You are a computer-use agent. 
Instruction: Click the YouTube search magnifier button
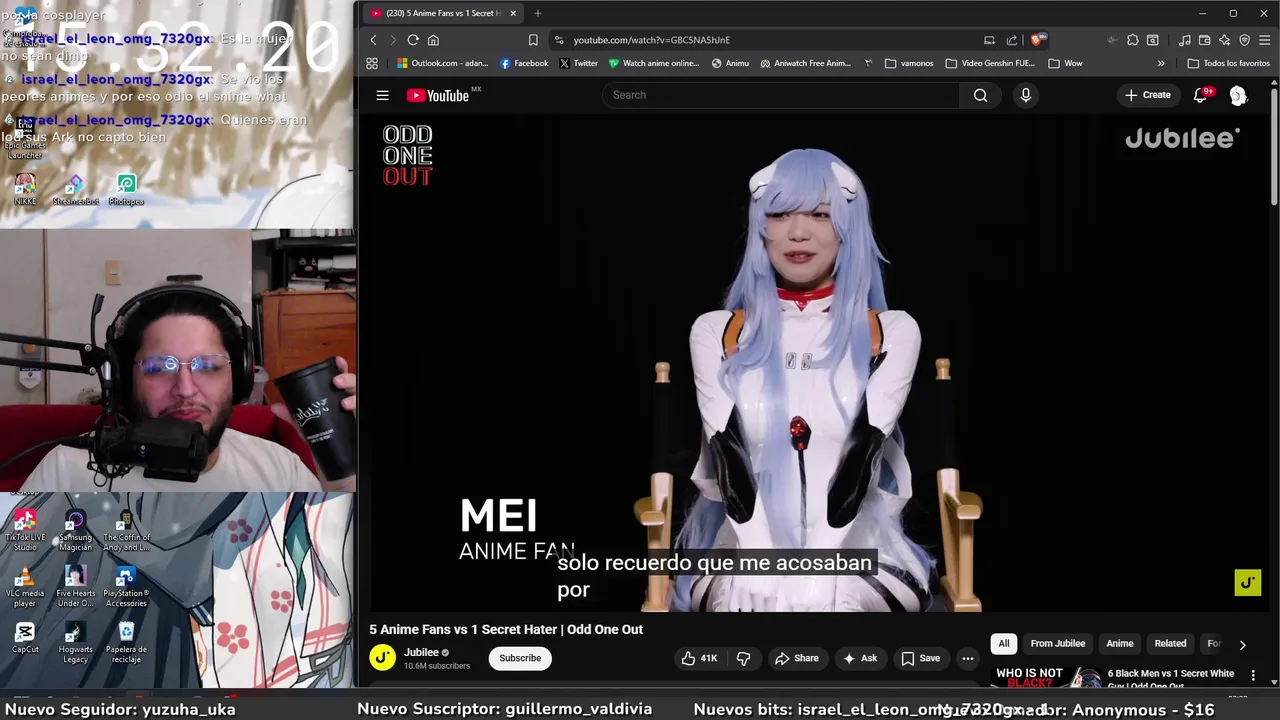pos(980,95)
